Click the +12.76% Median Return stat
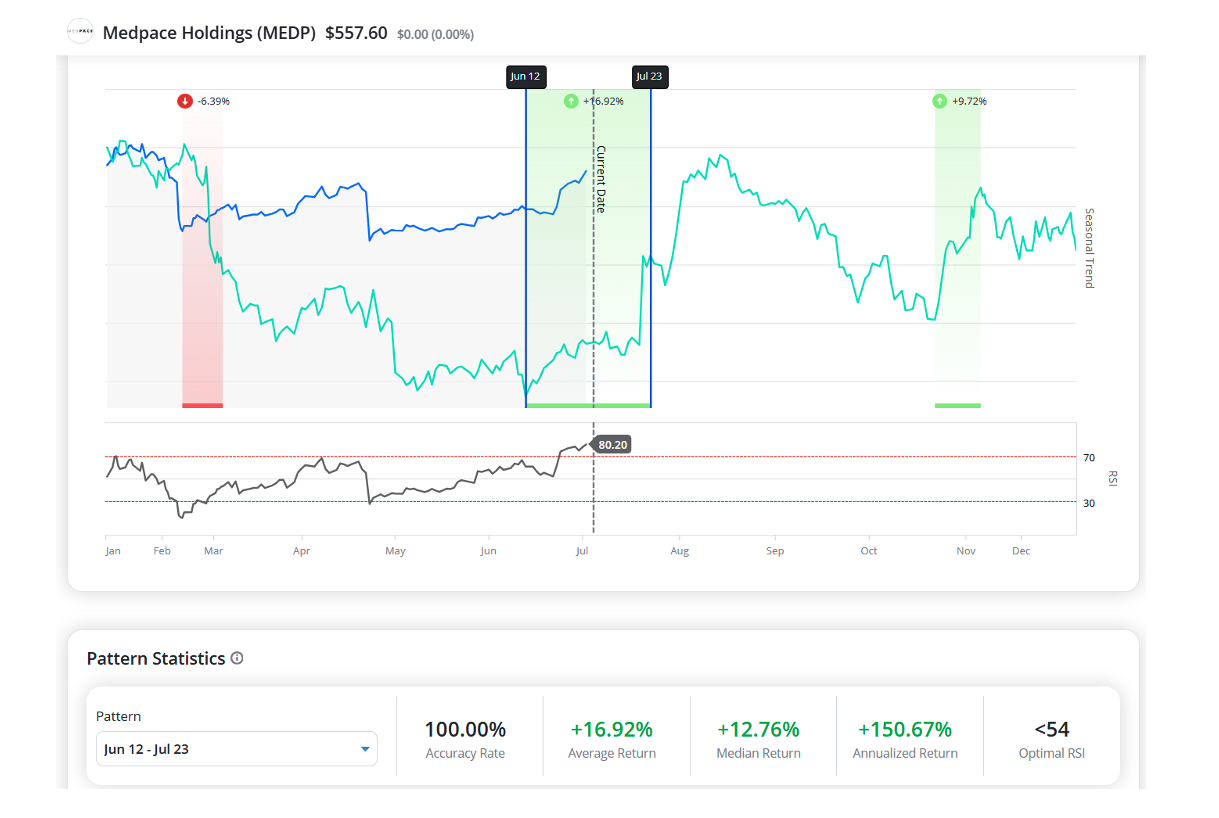The image size is (1219, 818). pyautogui.click(x=759, y=739)
